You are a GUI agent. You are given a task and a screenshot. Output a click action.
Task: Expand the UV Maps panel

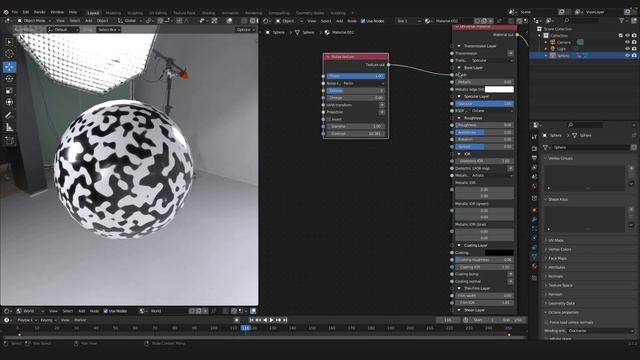pos(556,240)
